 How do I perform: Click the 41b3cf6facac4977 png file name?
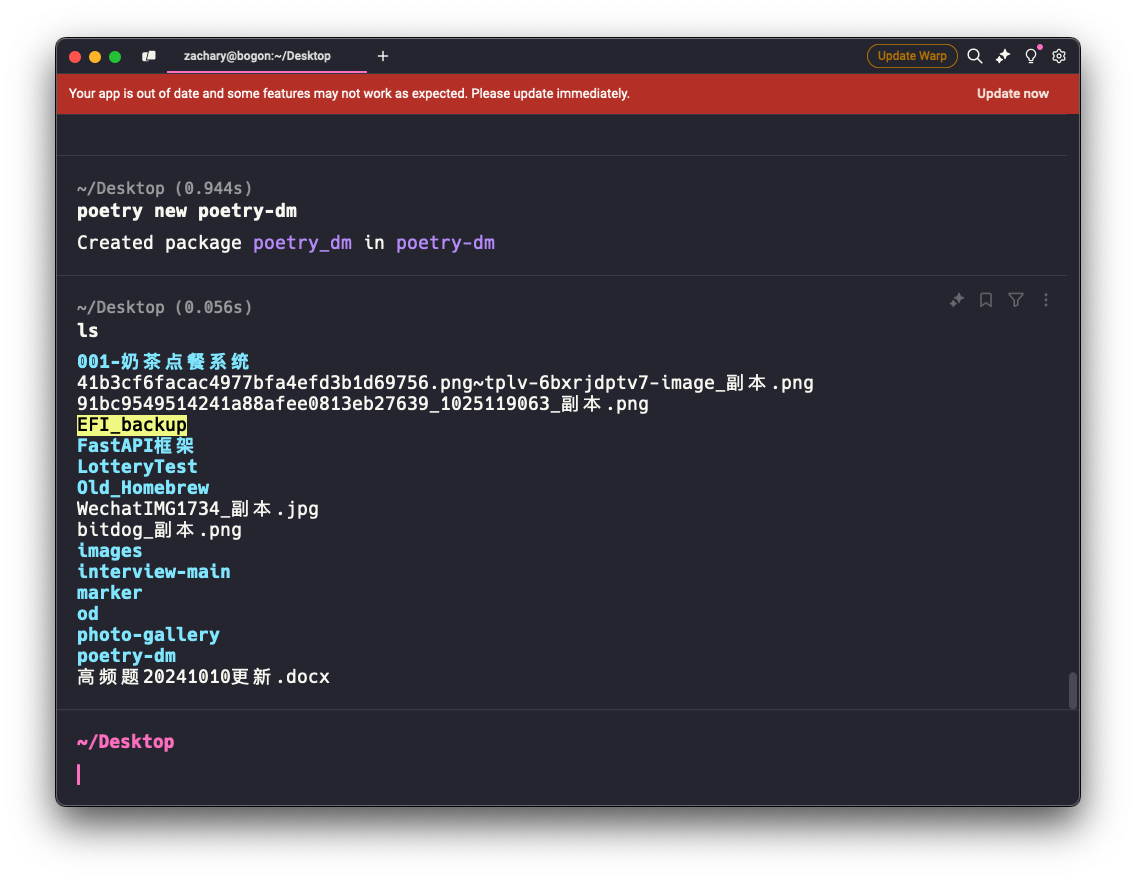tap(445, 382)
